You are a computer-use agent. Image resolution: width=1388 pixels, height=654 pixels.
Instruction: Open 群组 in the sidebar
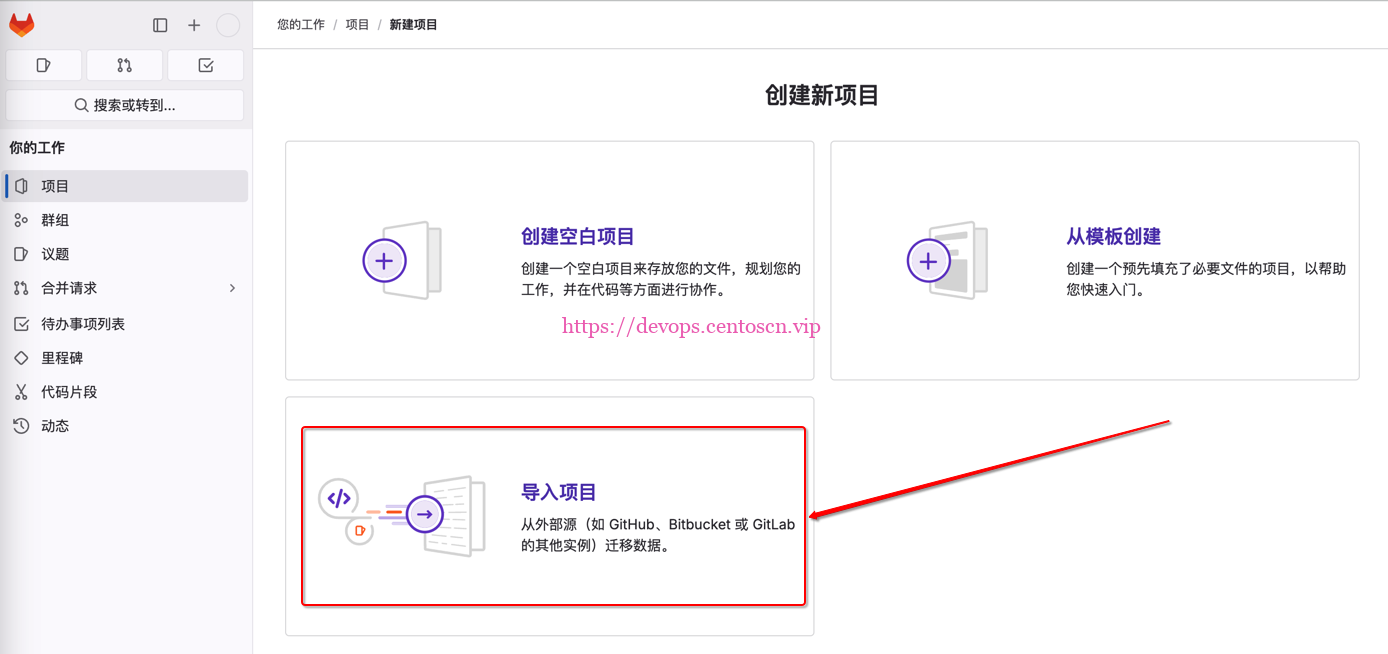55,220
